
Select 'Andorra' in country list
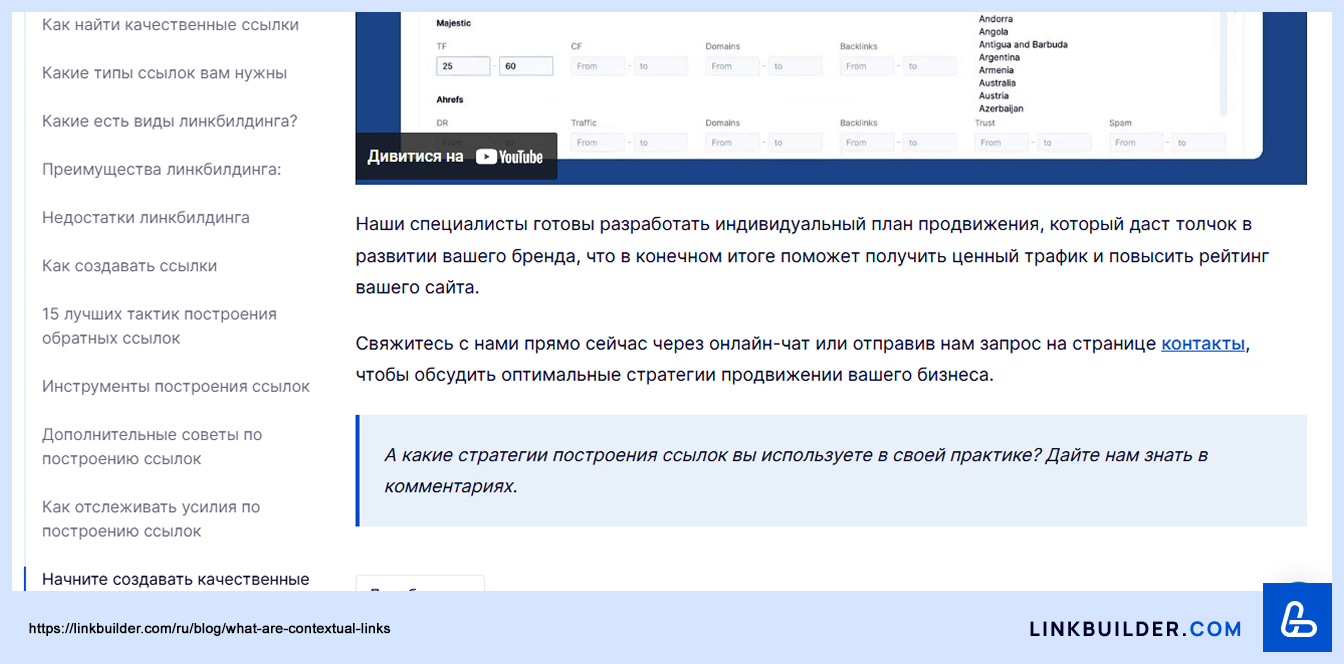[x=996, y=19]
